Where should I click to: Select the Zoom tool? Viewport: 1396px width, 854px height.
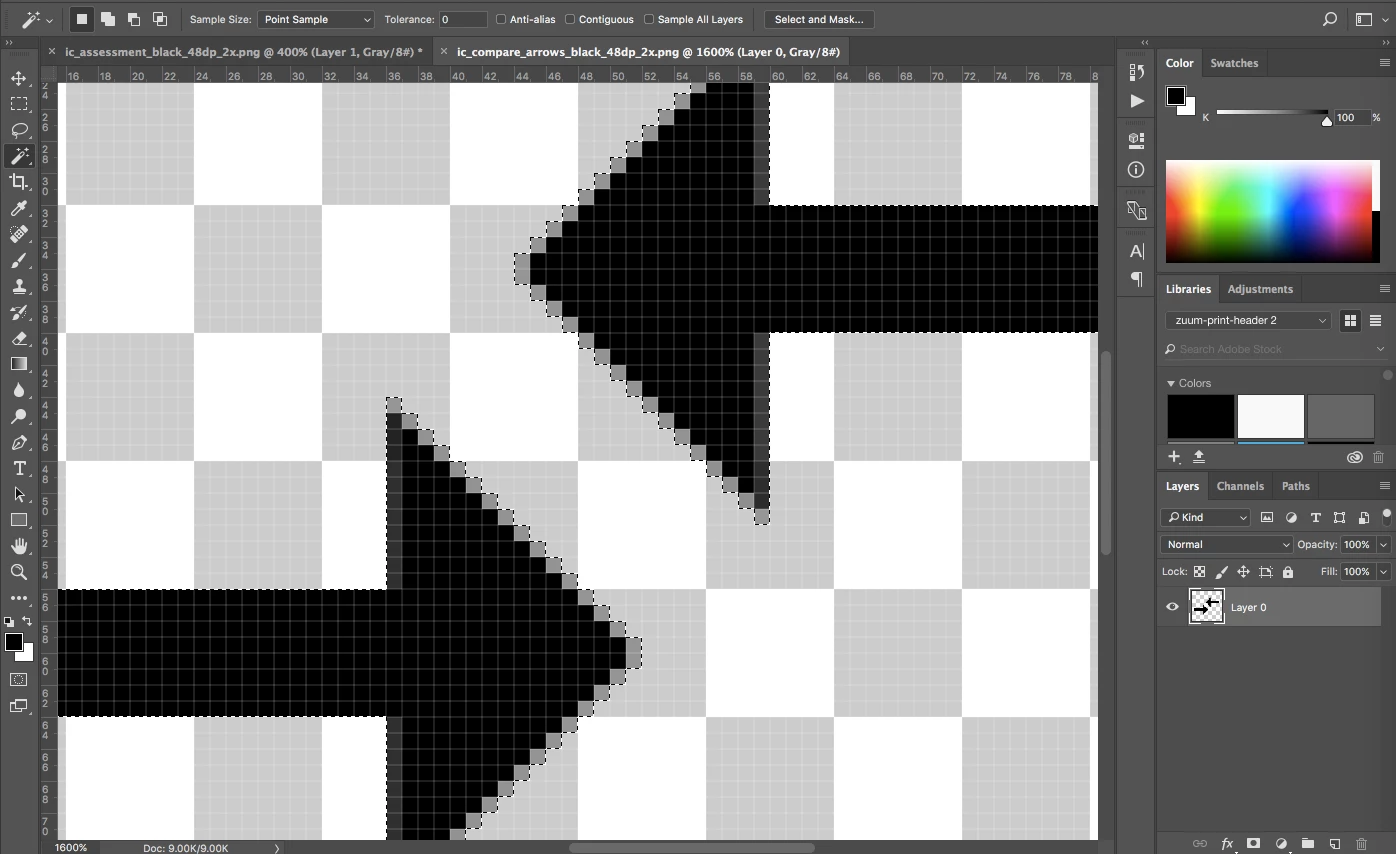(19, 572)
